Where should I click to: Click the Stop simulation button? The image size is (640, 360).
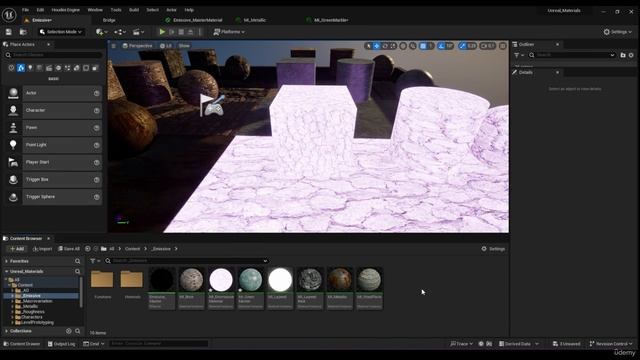(x=181, y=32)
